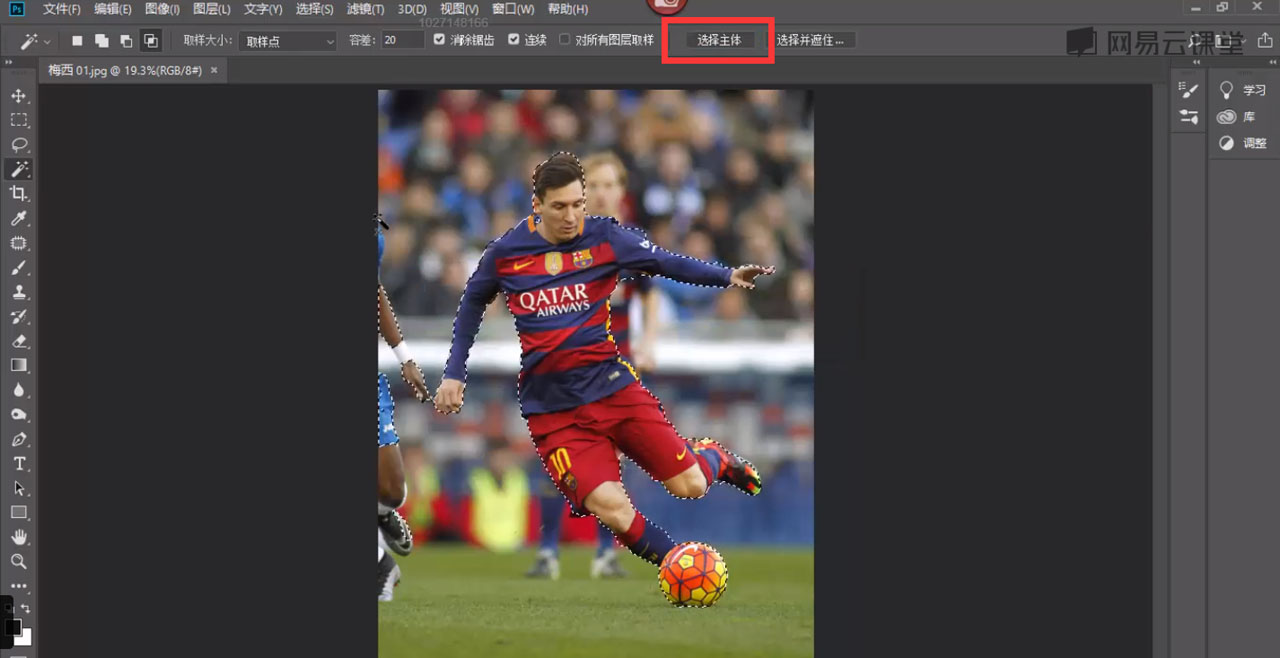This screenshot has width=1280, height=658.
Task: Open the Brushes presets panel icon
Action: point(1189,117)
